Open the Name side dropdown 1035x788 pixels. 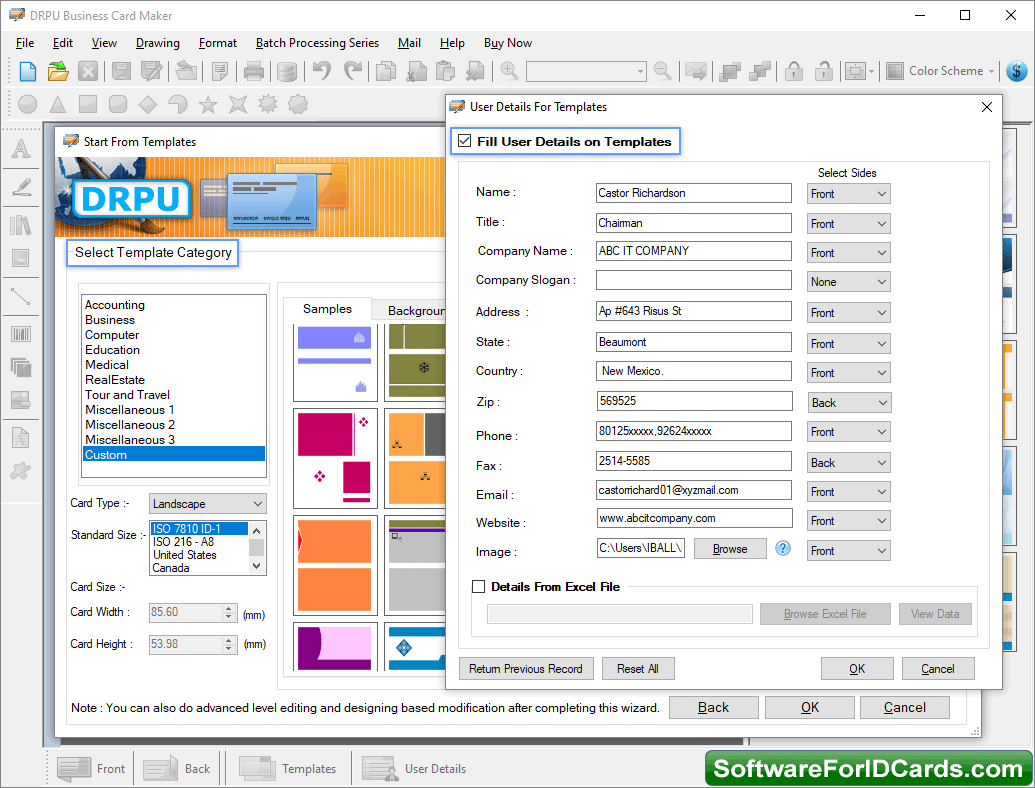click(848, 193)
